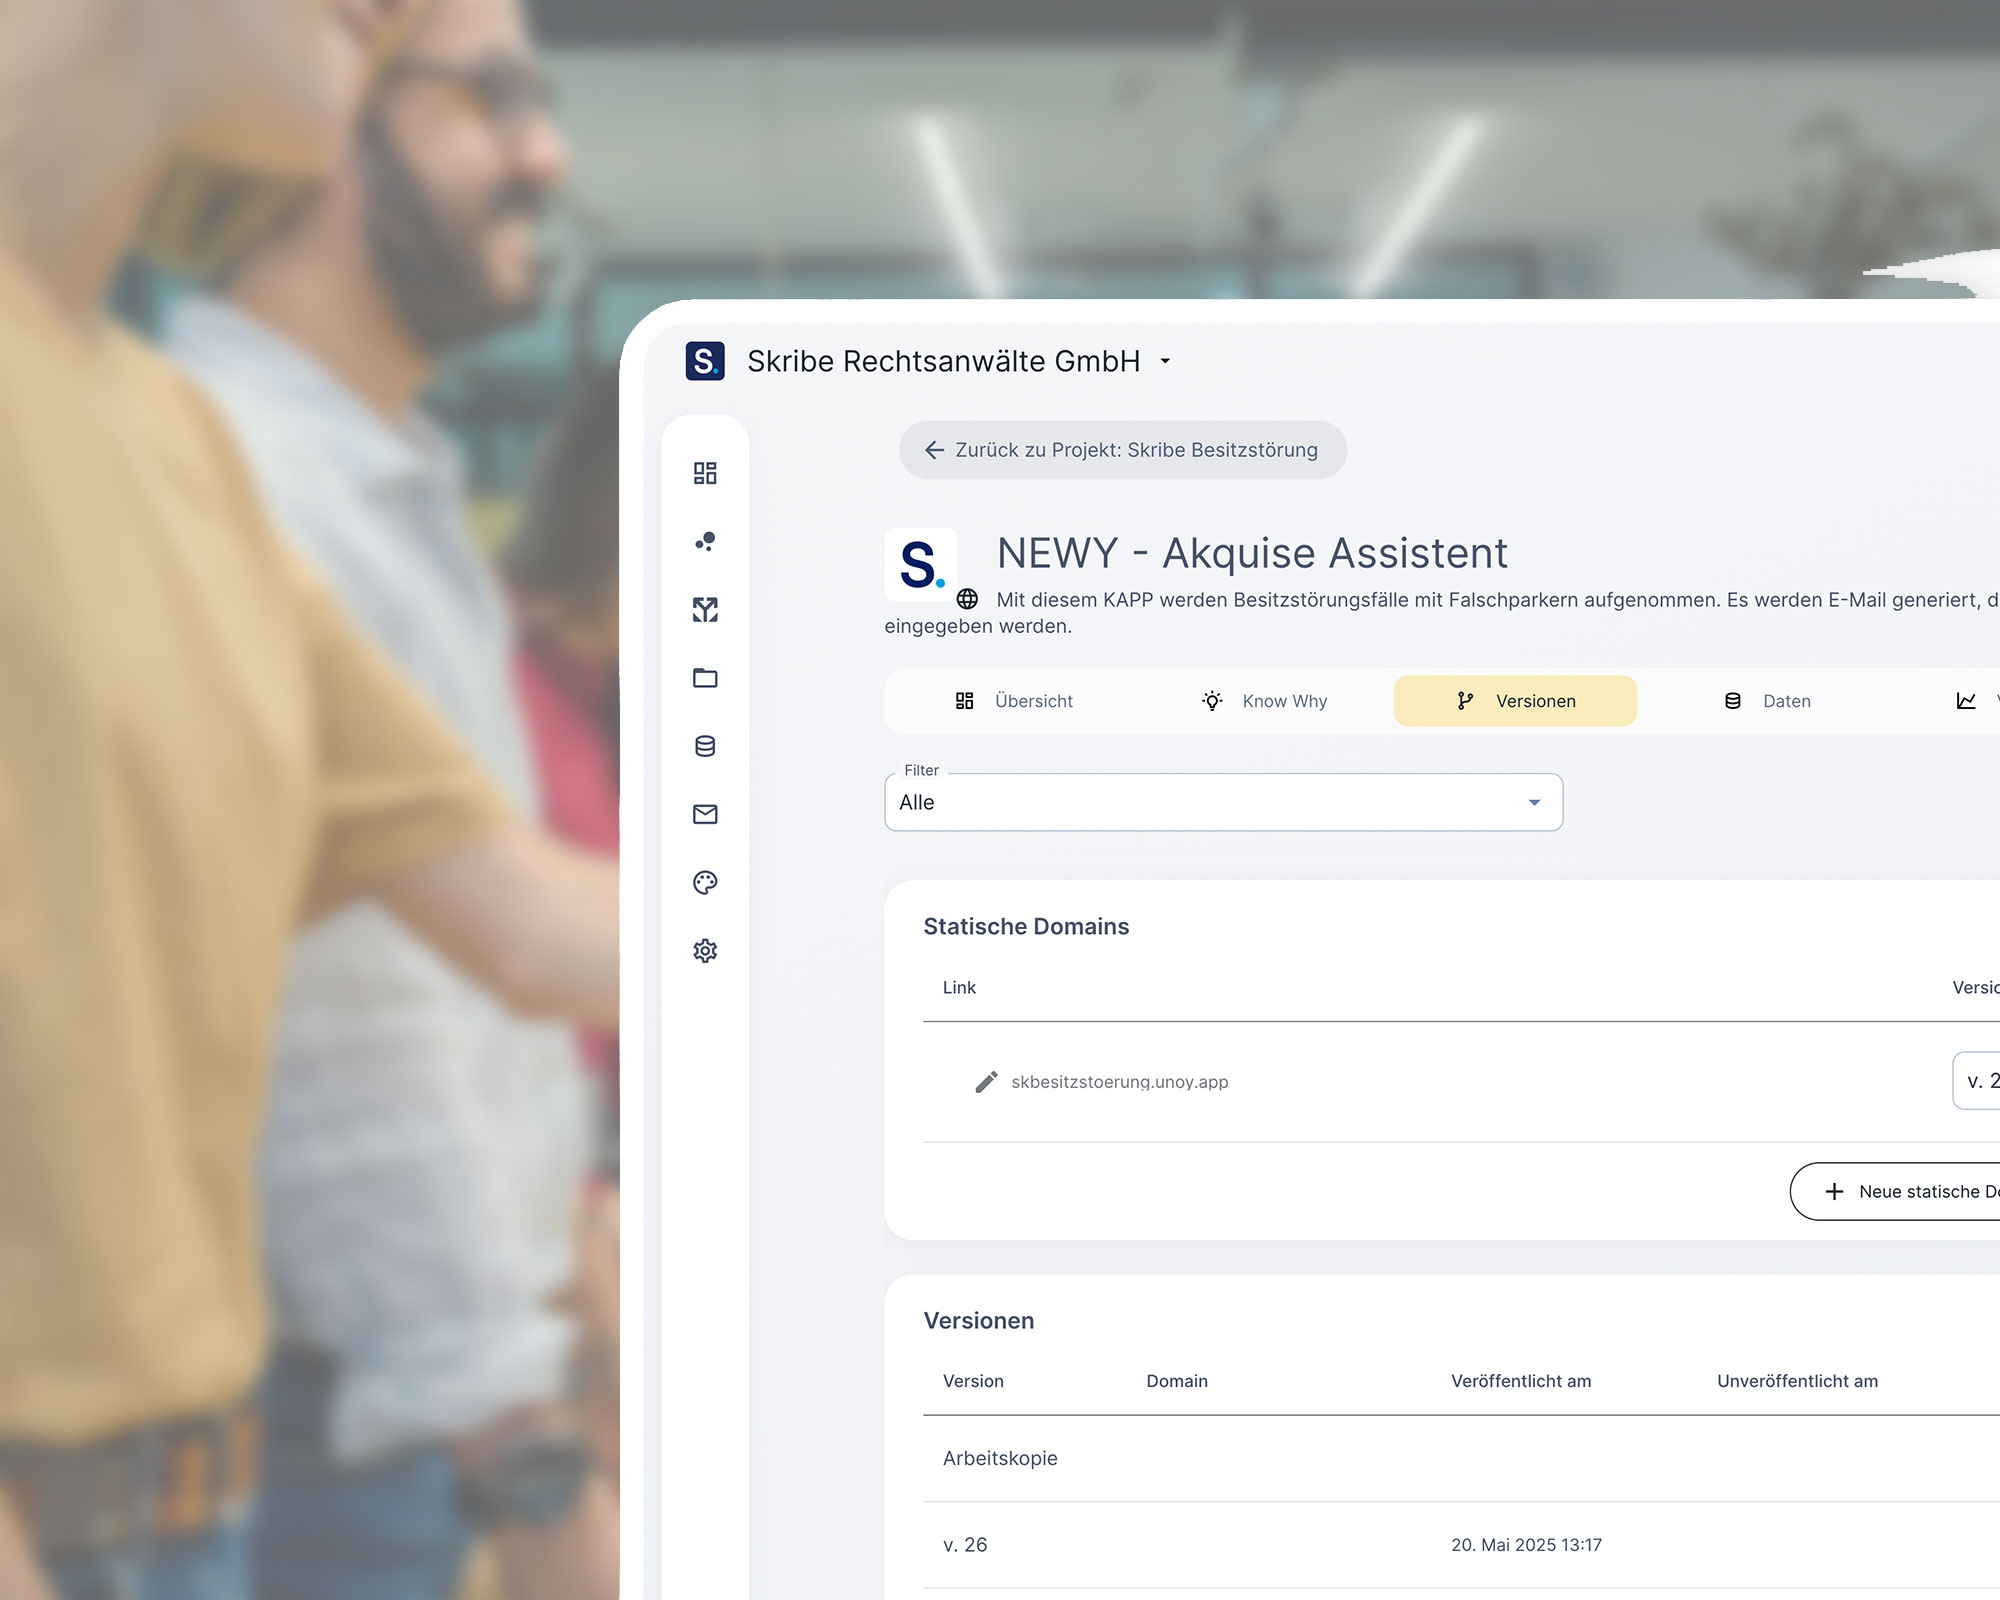The width and height of the screenshot is (2000, 1600).
Task: Open the dashboard grid icon in sidebar
Action: click(x=705, y=473)
